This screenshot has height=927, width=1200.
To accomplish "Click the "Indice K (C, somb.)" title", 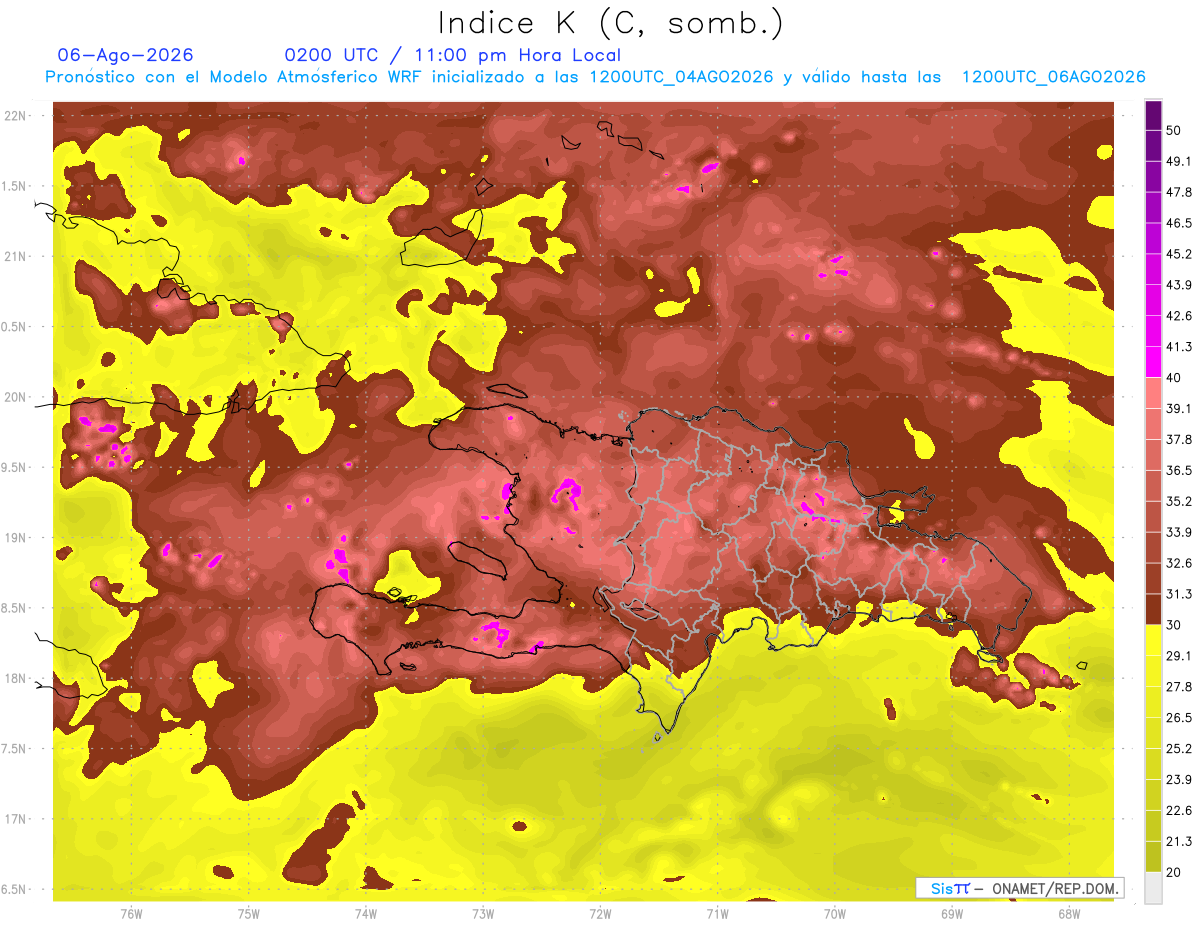I will (610, 23).
